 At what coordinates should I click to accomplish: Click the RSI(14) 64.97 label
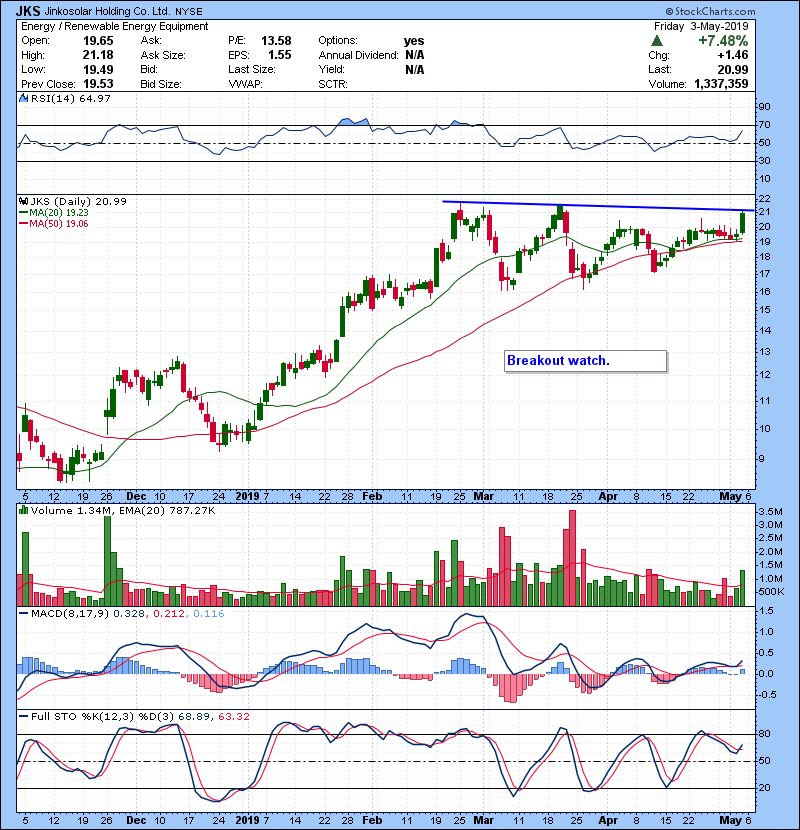click(x=70, y=98)
